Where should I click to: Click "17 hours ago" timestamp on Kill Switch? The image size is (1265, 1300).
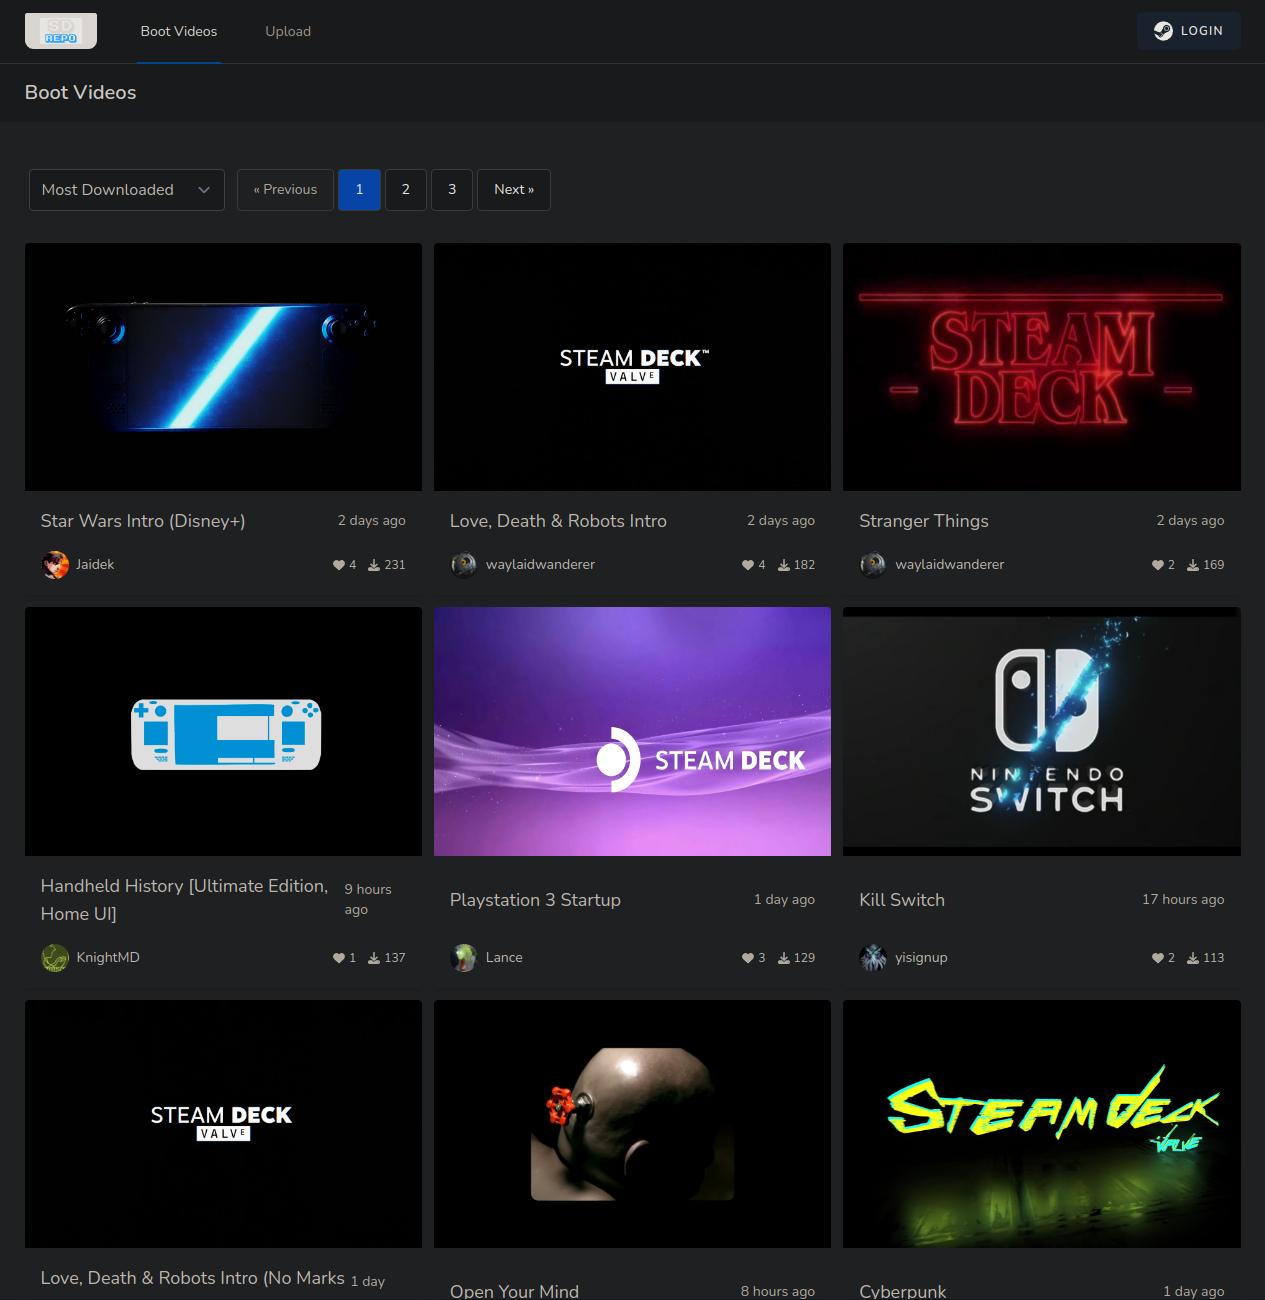point(1183,900)
